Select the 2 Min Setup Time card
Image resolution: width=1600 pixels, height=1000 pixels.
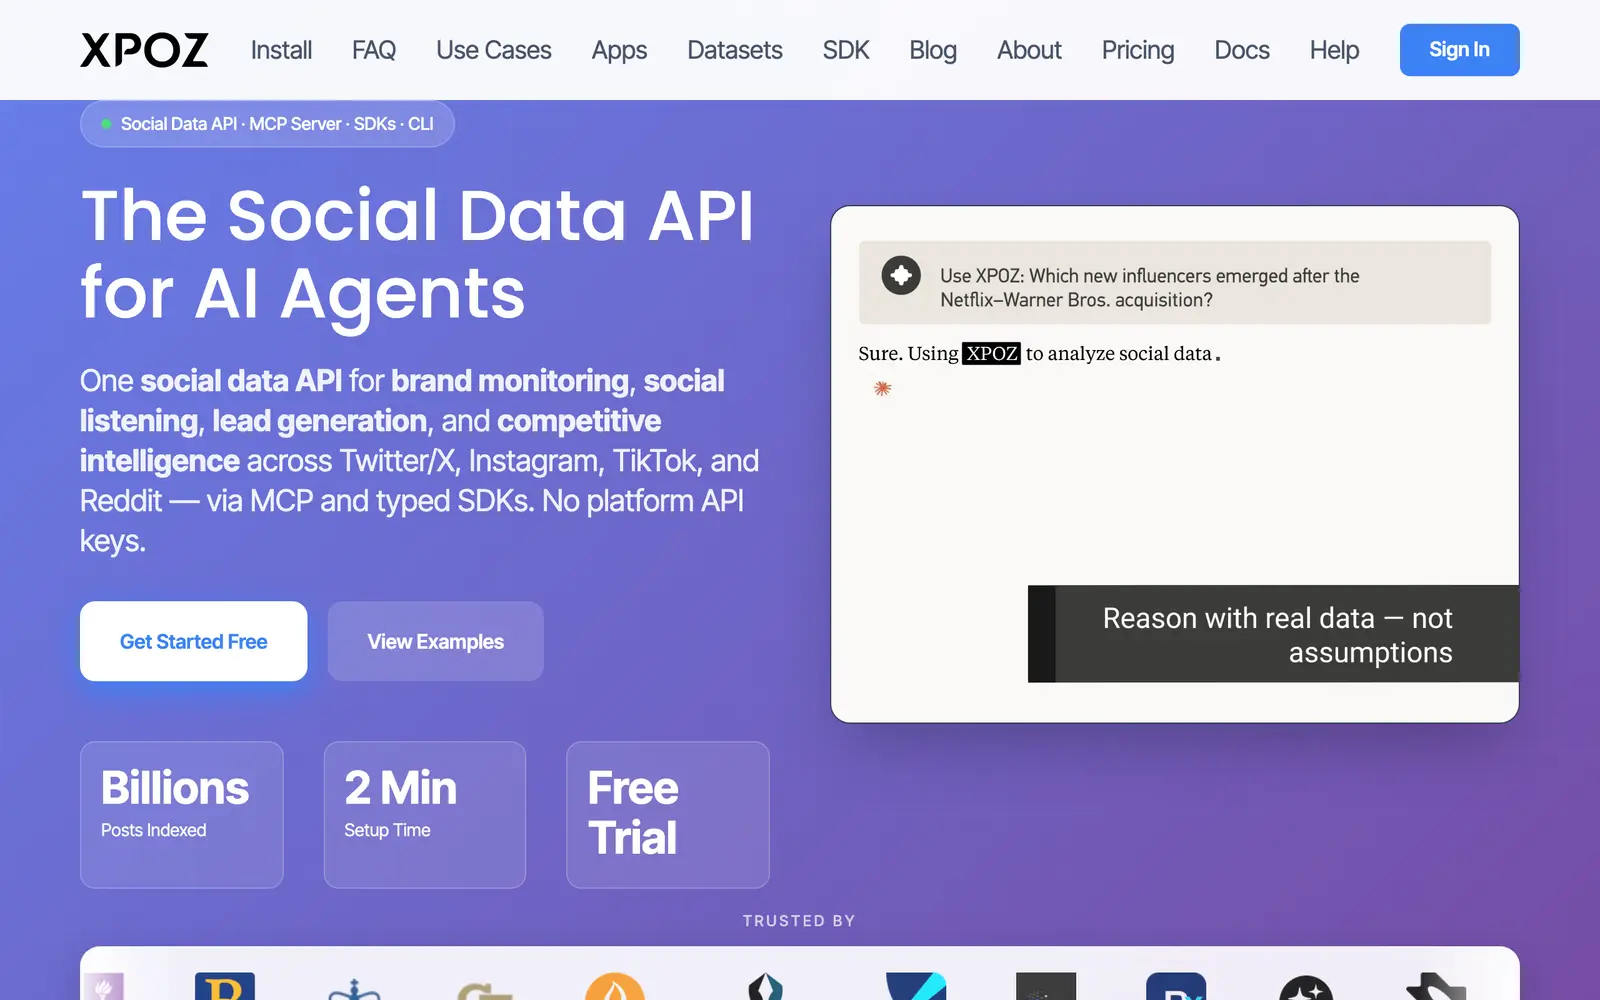coord(425,814)
